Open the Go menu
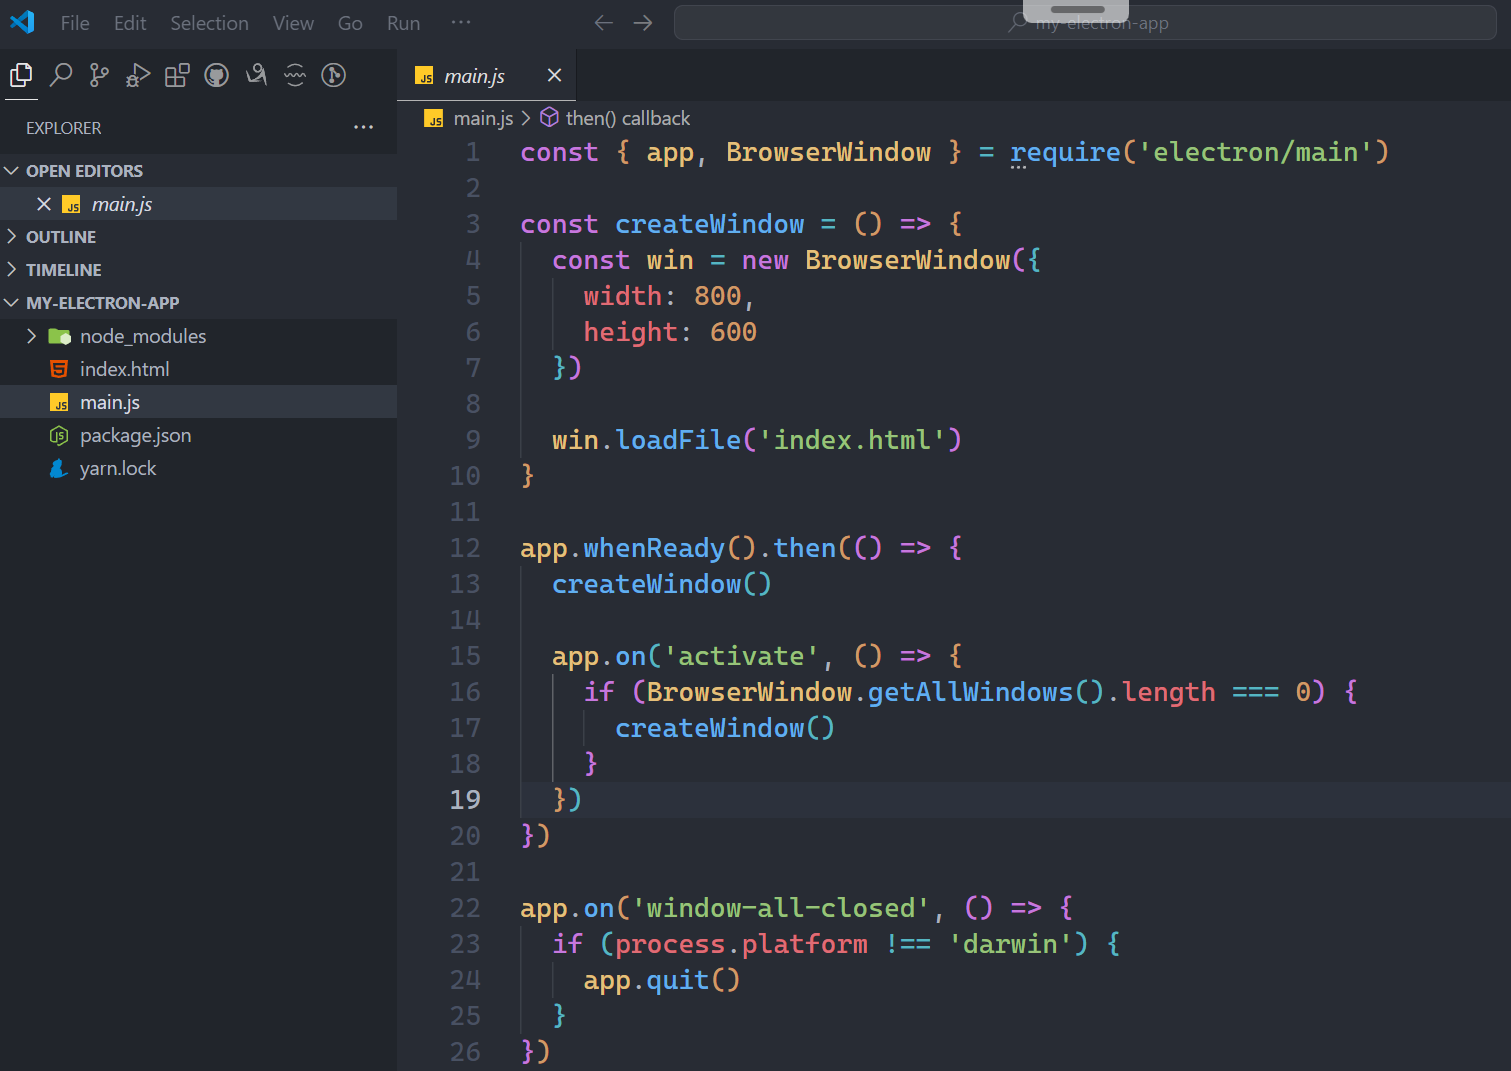Viewport: 1511px width, 1071px height. pos(350,22)
